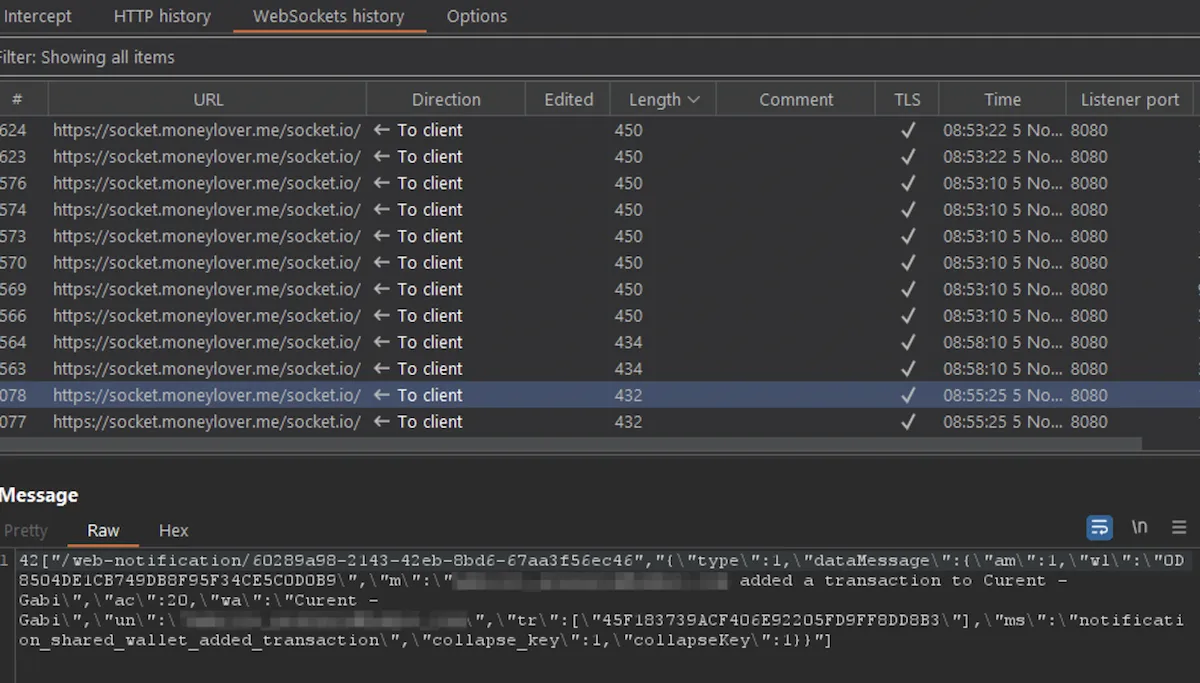Select the Pretty view tab
The image size is (1200, 683).
26,530
